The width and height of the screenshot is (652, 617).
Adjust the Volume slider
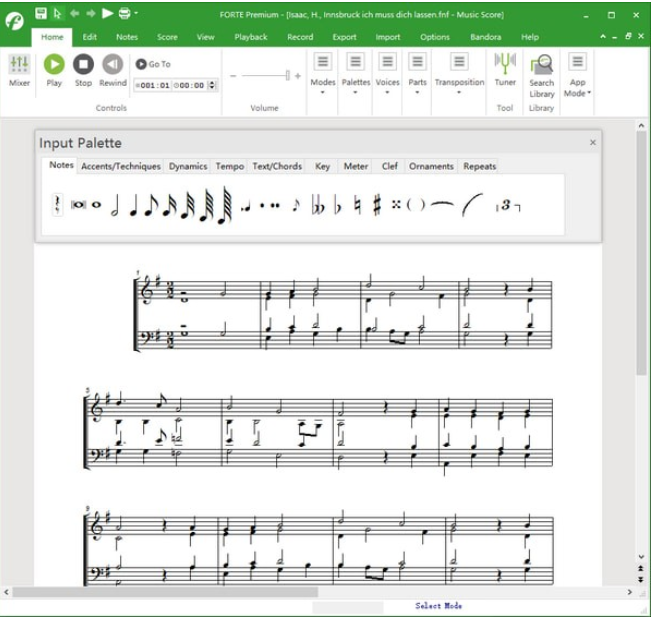[287, 76]
